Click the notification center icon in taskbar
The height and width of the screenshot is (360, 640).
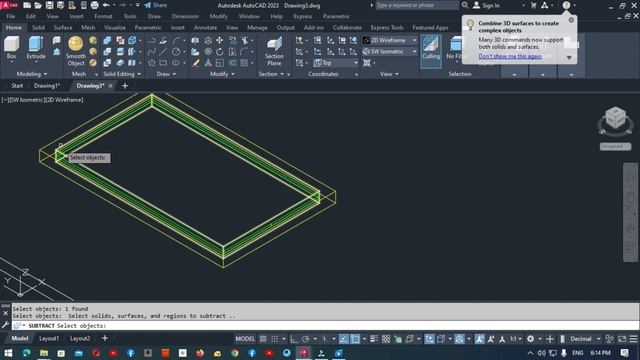tap(624, 353)
